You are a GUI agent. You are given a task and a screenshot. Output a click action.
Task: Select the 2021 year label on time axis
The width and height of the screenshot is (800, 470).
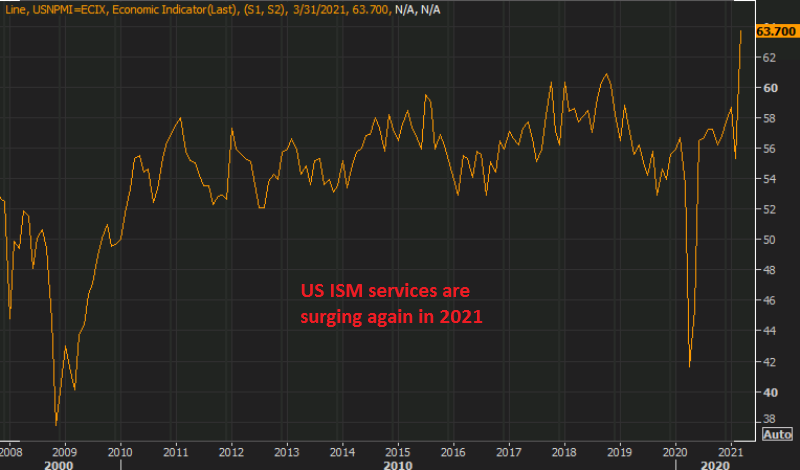coord(731,452)
